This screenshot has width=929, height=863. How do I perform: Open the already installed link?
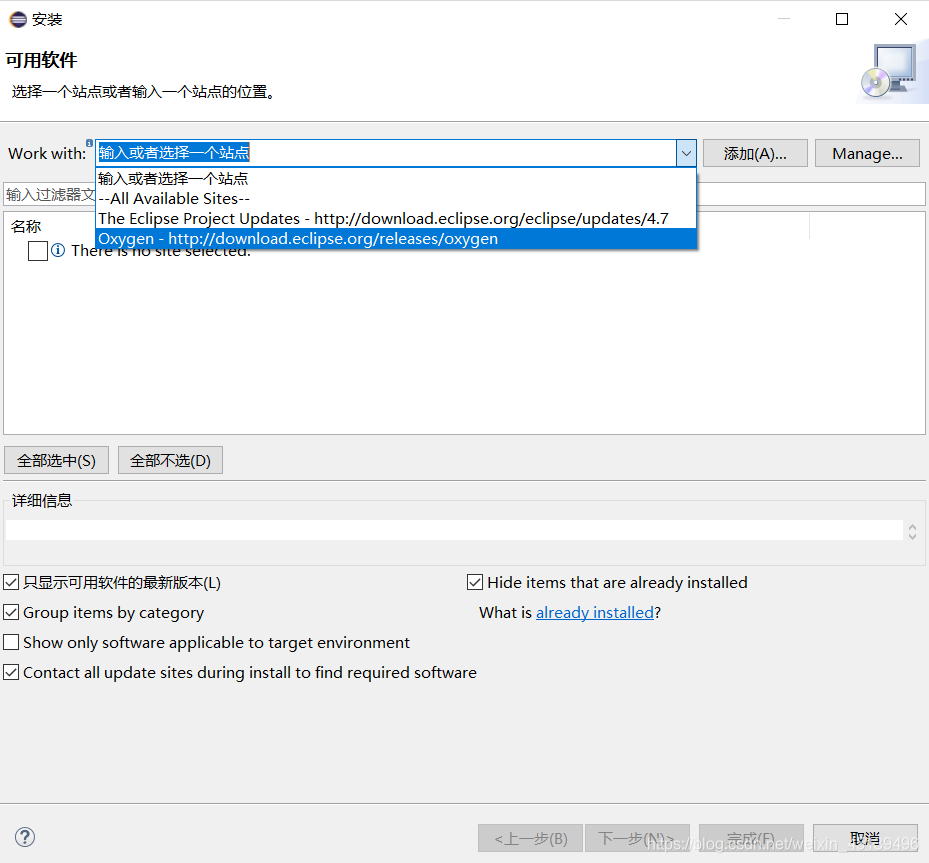tap(594, 612)
